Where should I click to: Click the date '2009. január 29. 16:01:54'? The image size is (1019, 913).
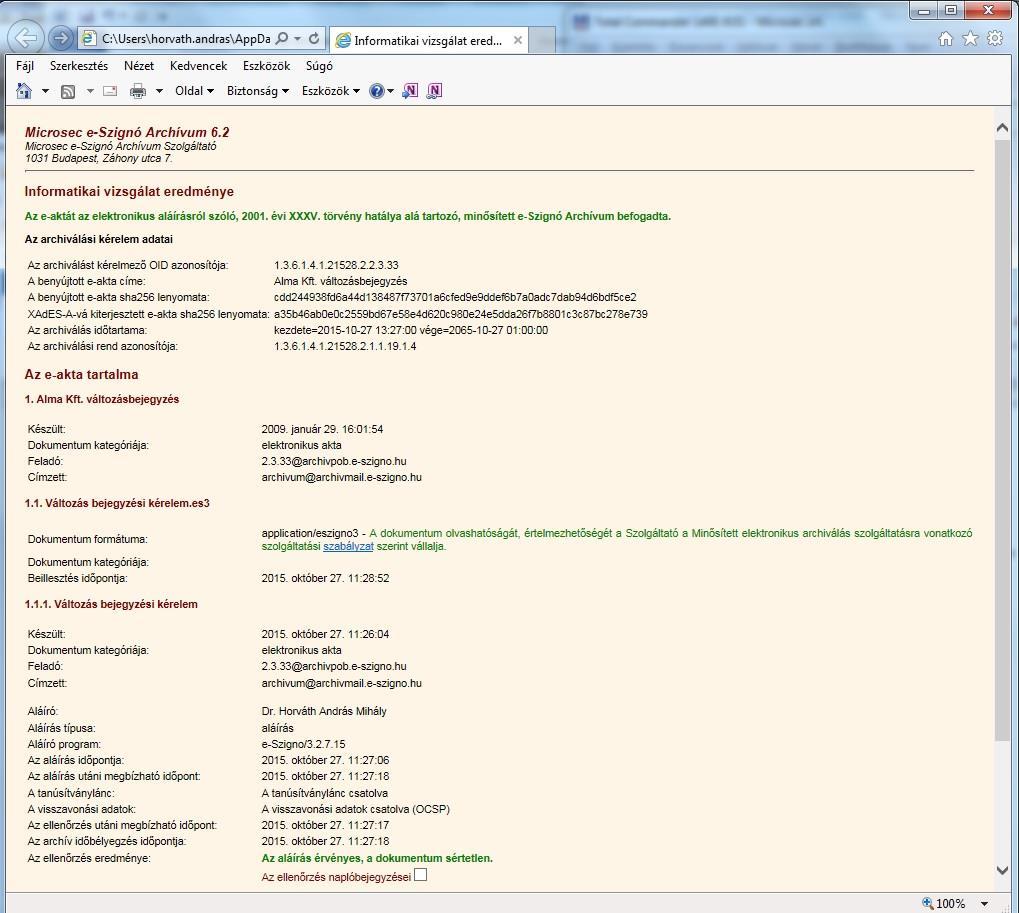point(322,430)
